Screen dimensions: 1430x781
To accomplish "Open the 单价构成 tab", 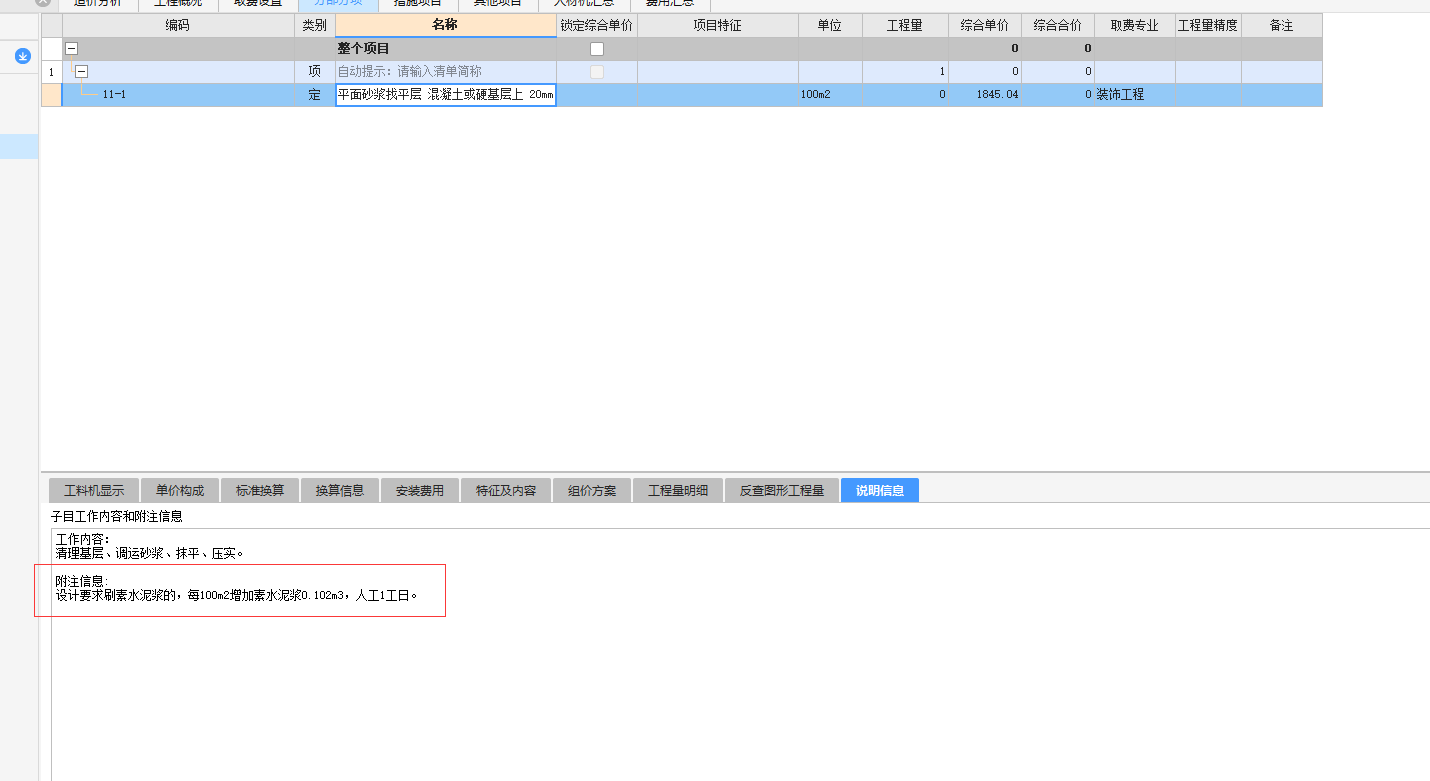I will [x=179, y=491].
